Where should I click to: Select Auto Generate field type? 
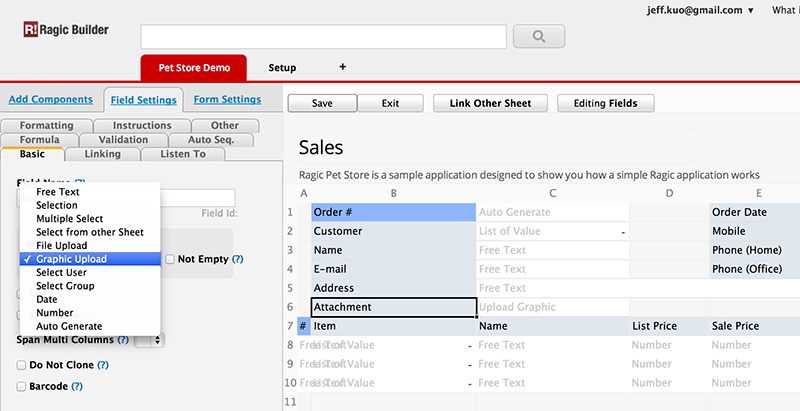[90, 326]
